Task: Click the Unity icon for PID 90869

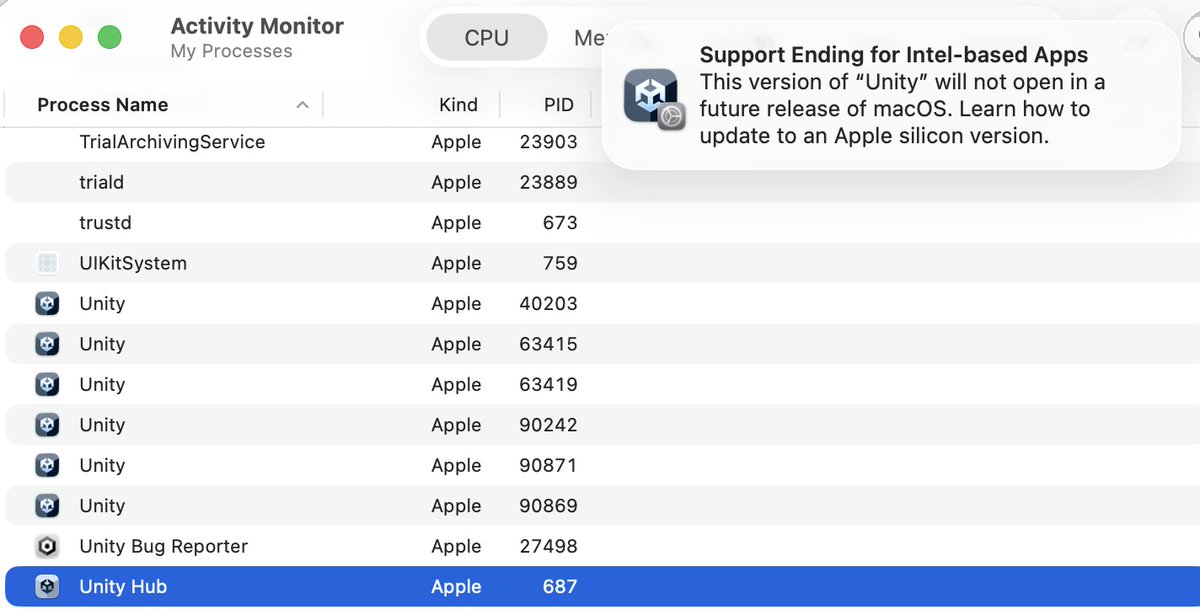Action: 47,506
